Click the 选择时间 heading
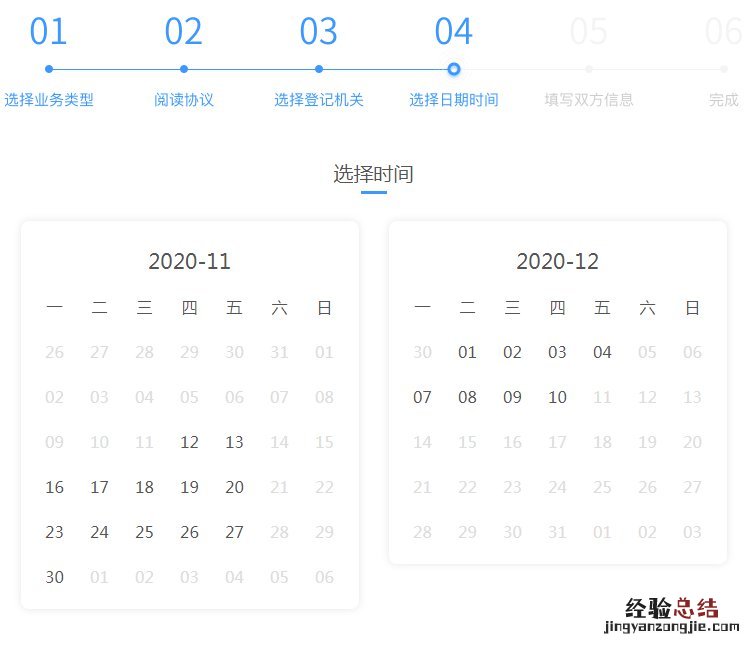The height and width of the screenshot is (645, 754). click(x=374, y=174)
